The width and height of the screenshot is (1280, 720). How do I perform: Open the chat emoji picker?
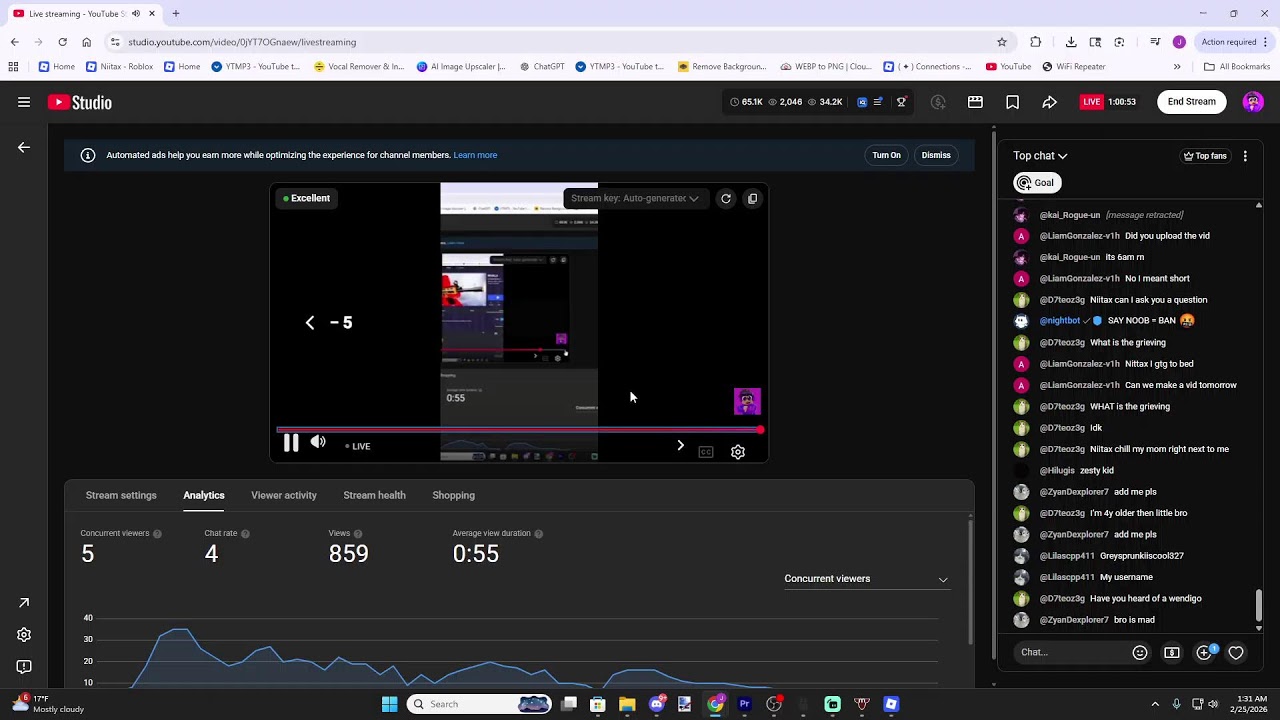pyautogui.click(x=1140, y=652)
